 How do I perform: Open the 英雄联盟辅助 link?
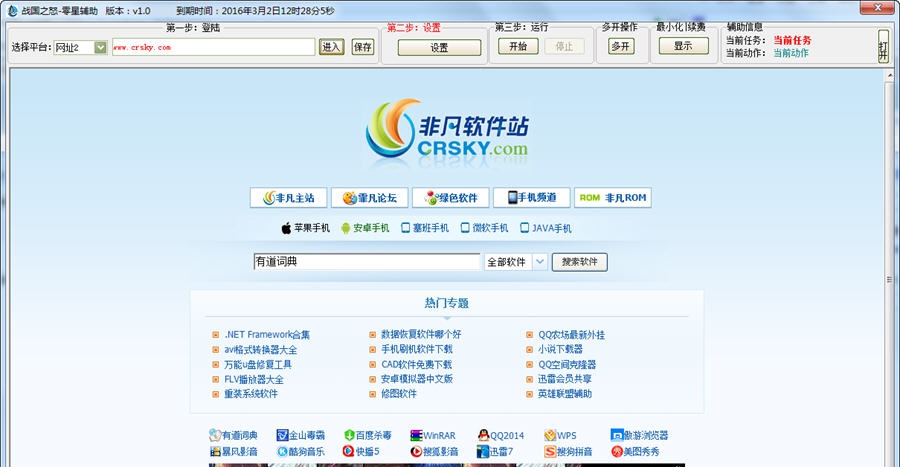(x=565, y=394)
